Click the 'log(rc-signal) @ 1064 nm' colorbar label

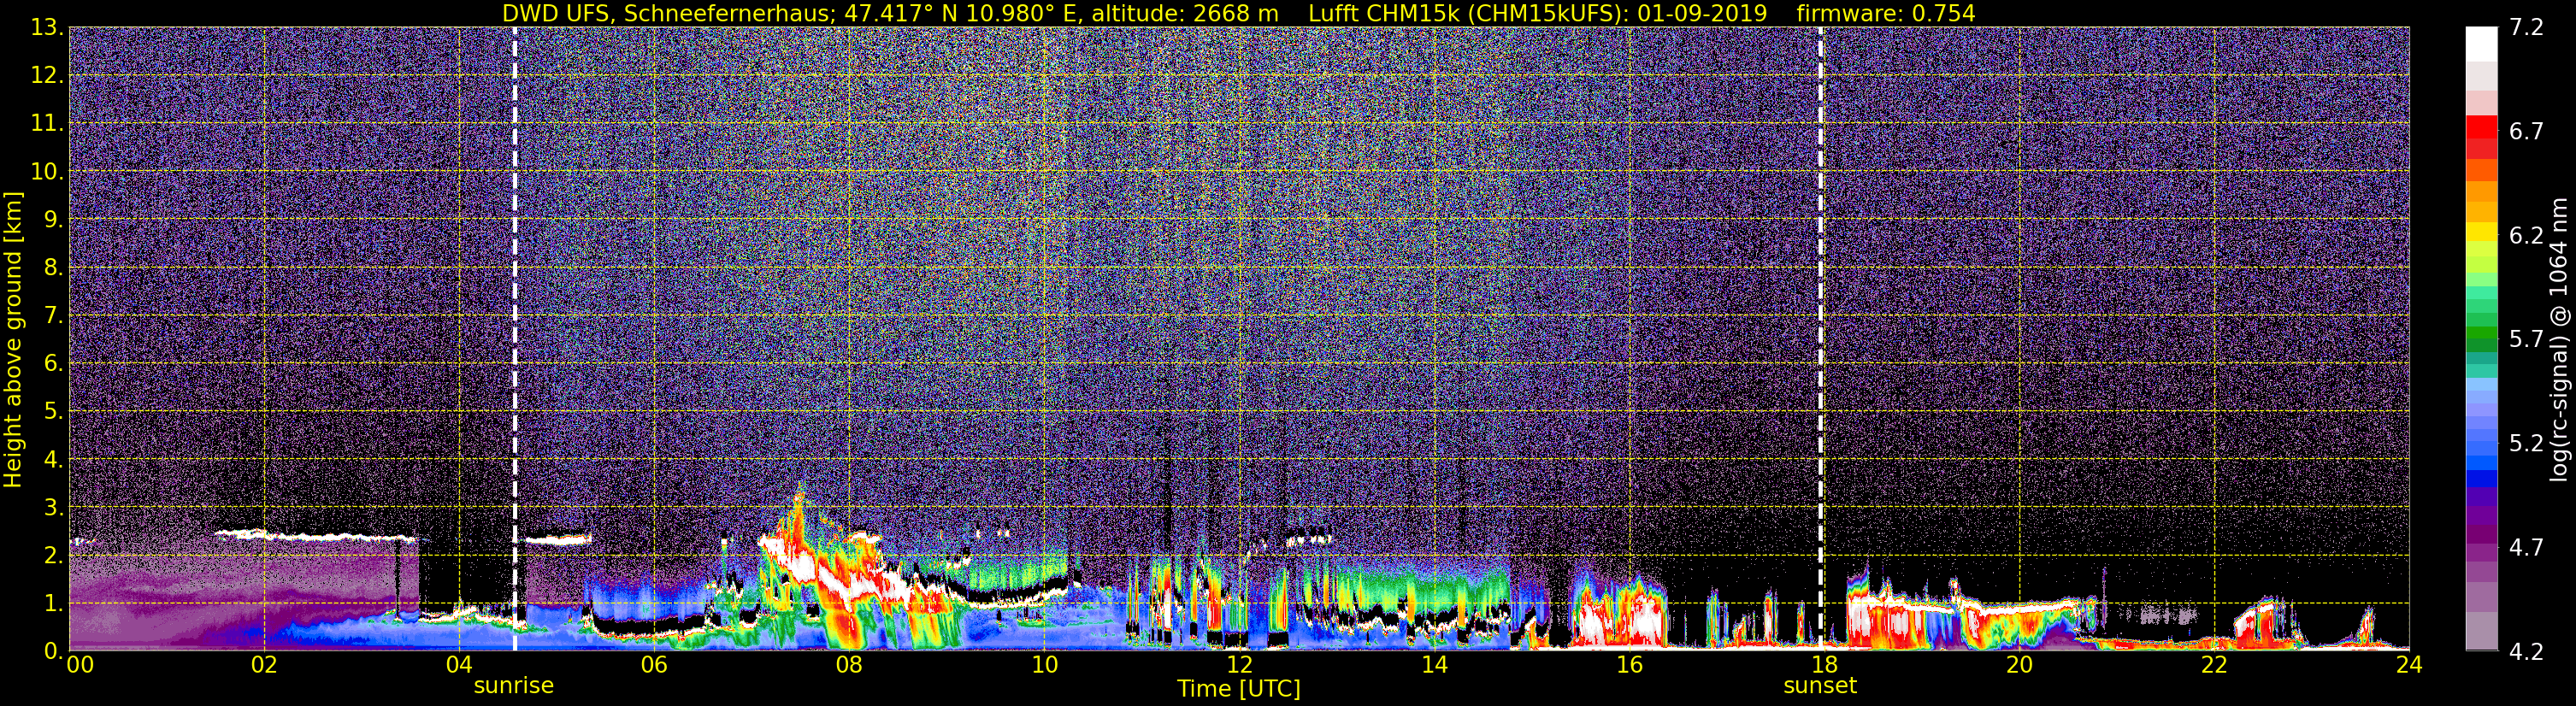click(2560, 339)
